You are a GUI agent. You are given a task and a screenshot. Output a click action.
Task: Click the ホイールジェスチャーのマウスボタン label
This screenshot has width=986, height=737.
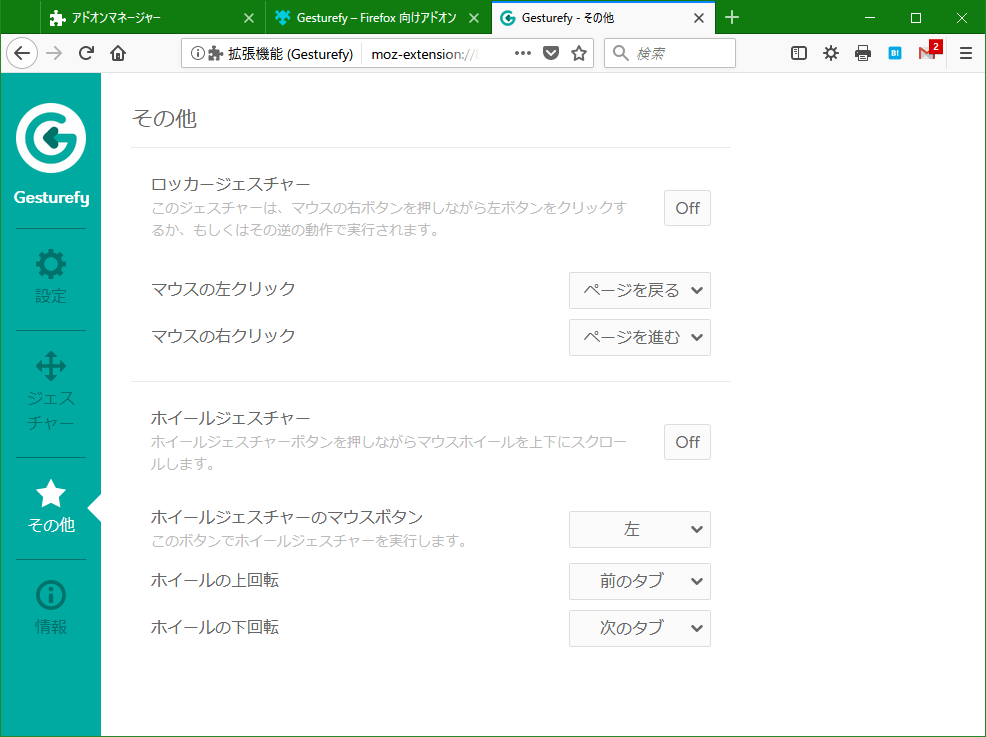coord(287,517)
